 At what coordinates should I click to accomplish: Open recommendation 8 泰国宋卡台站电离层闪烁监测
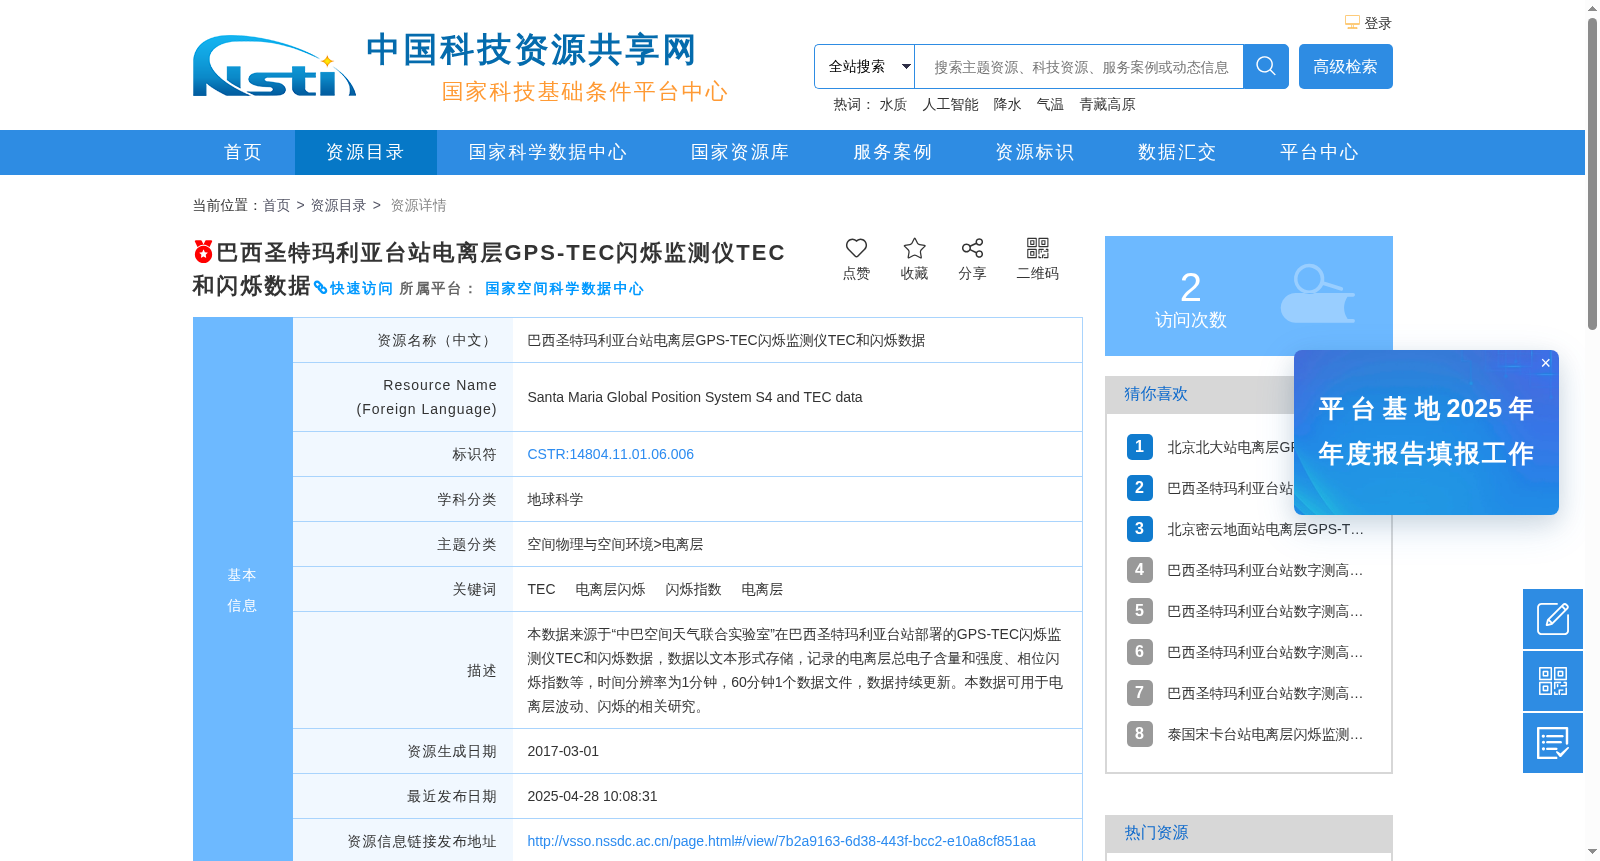pyautogui.click(x=1265, y=734)
